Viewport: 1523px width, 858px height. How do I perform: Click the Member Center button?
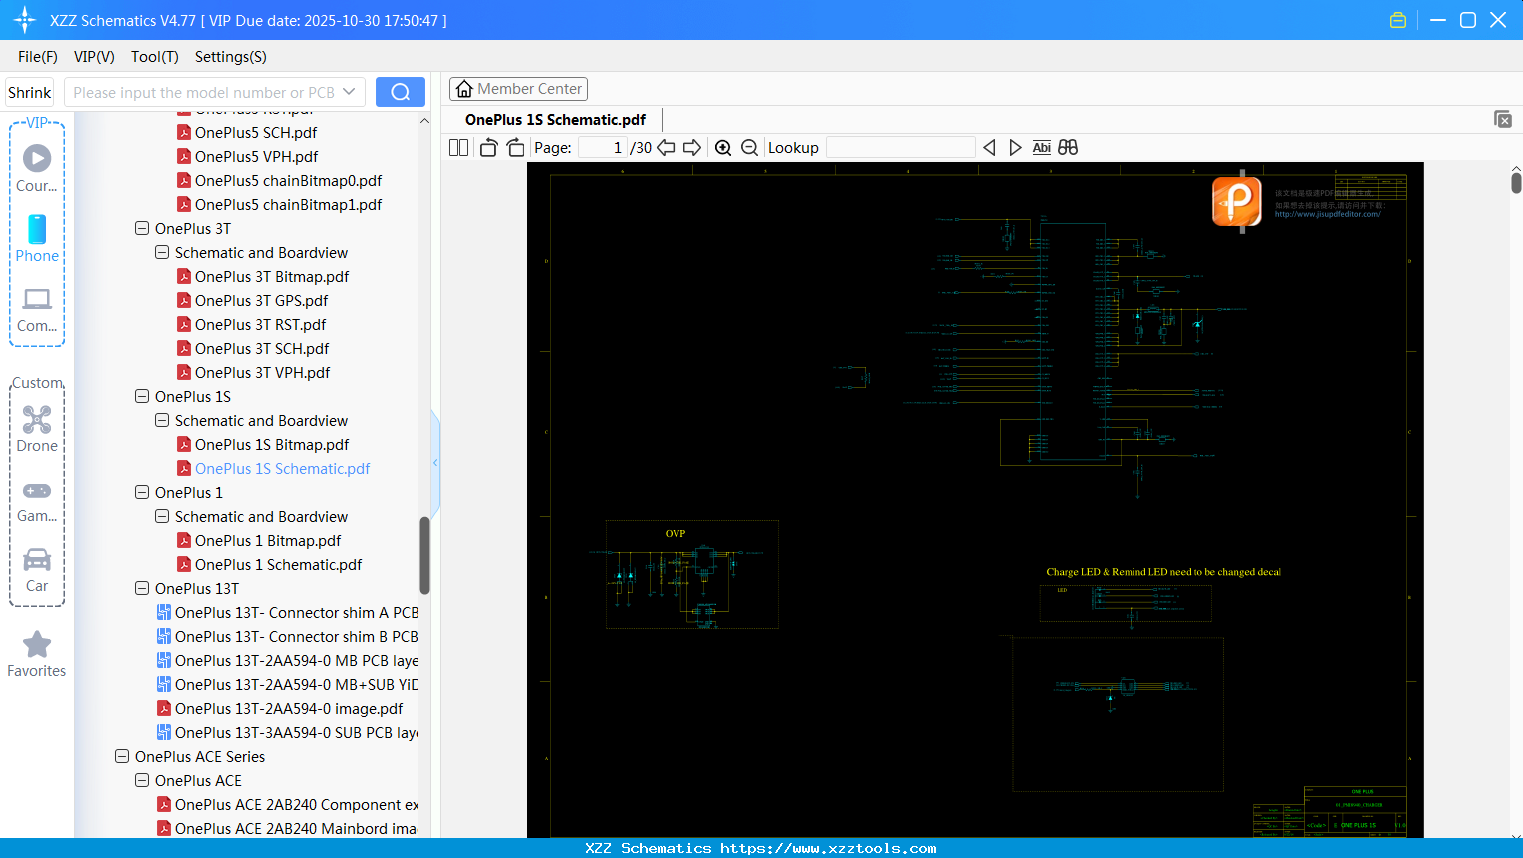point(518,88)
